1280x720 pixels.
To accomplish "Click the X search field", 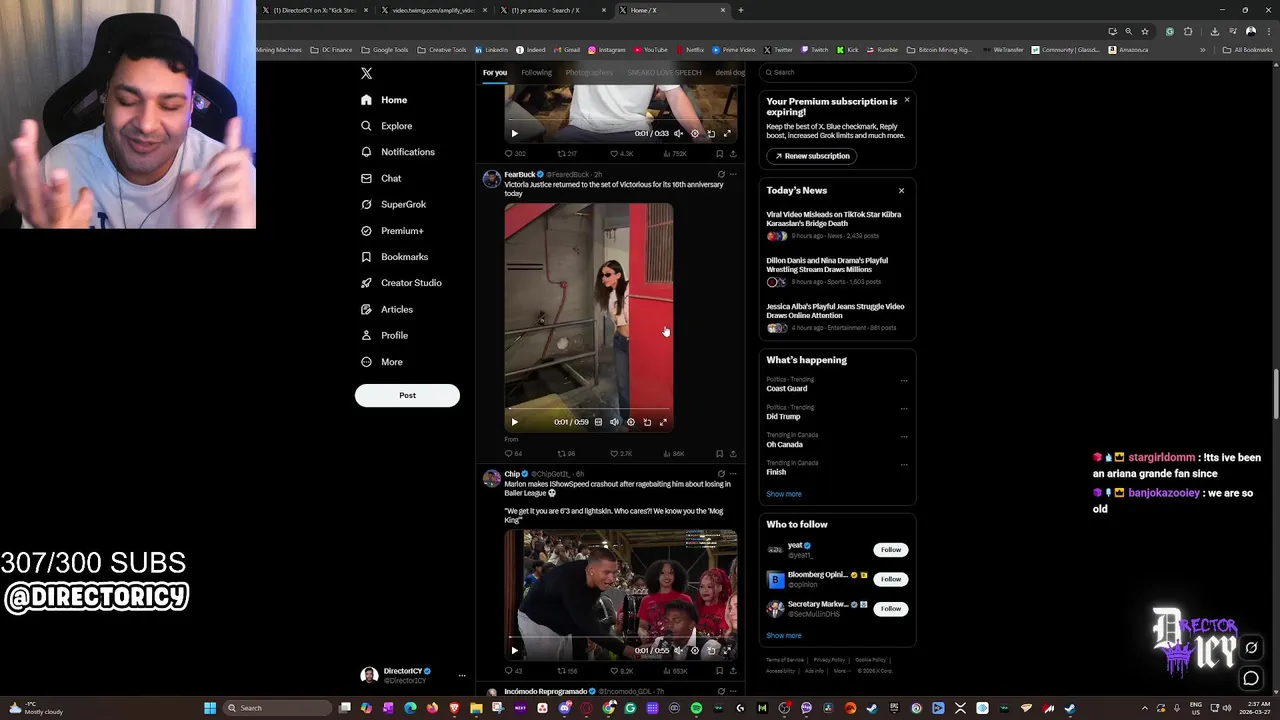I will (838, 72).
